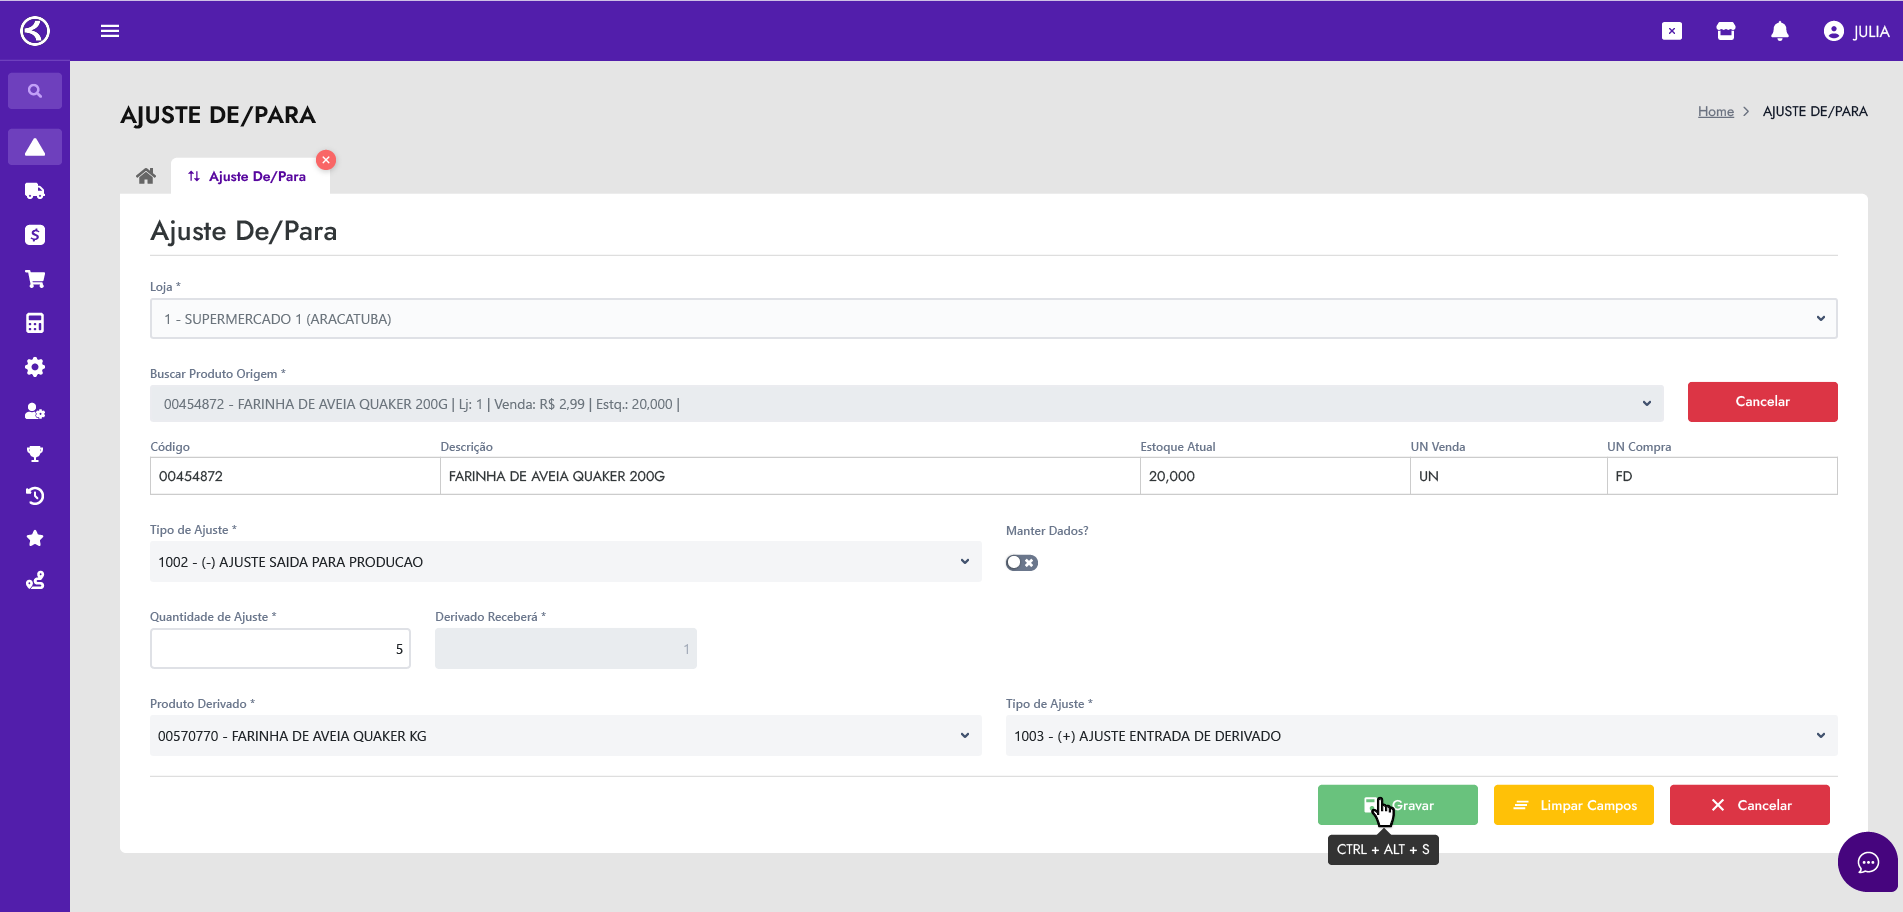This screenshot has height=912, width=1903.
Task: Select the Ajuste De/Para tab
Action: click(248, 176)
